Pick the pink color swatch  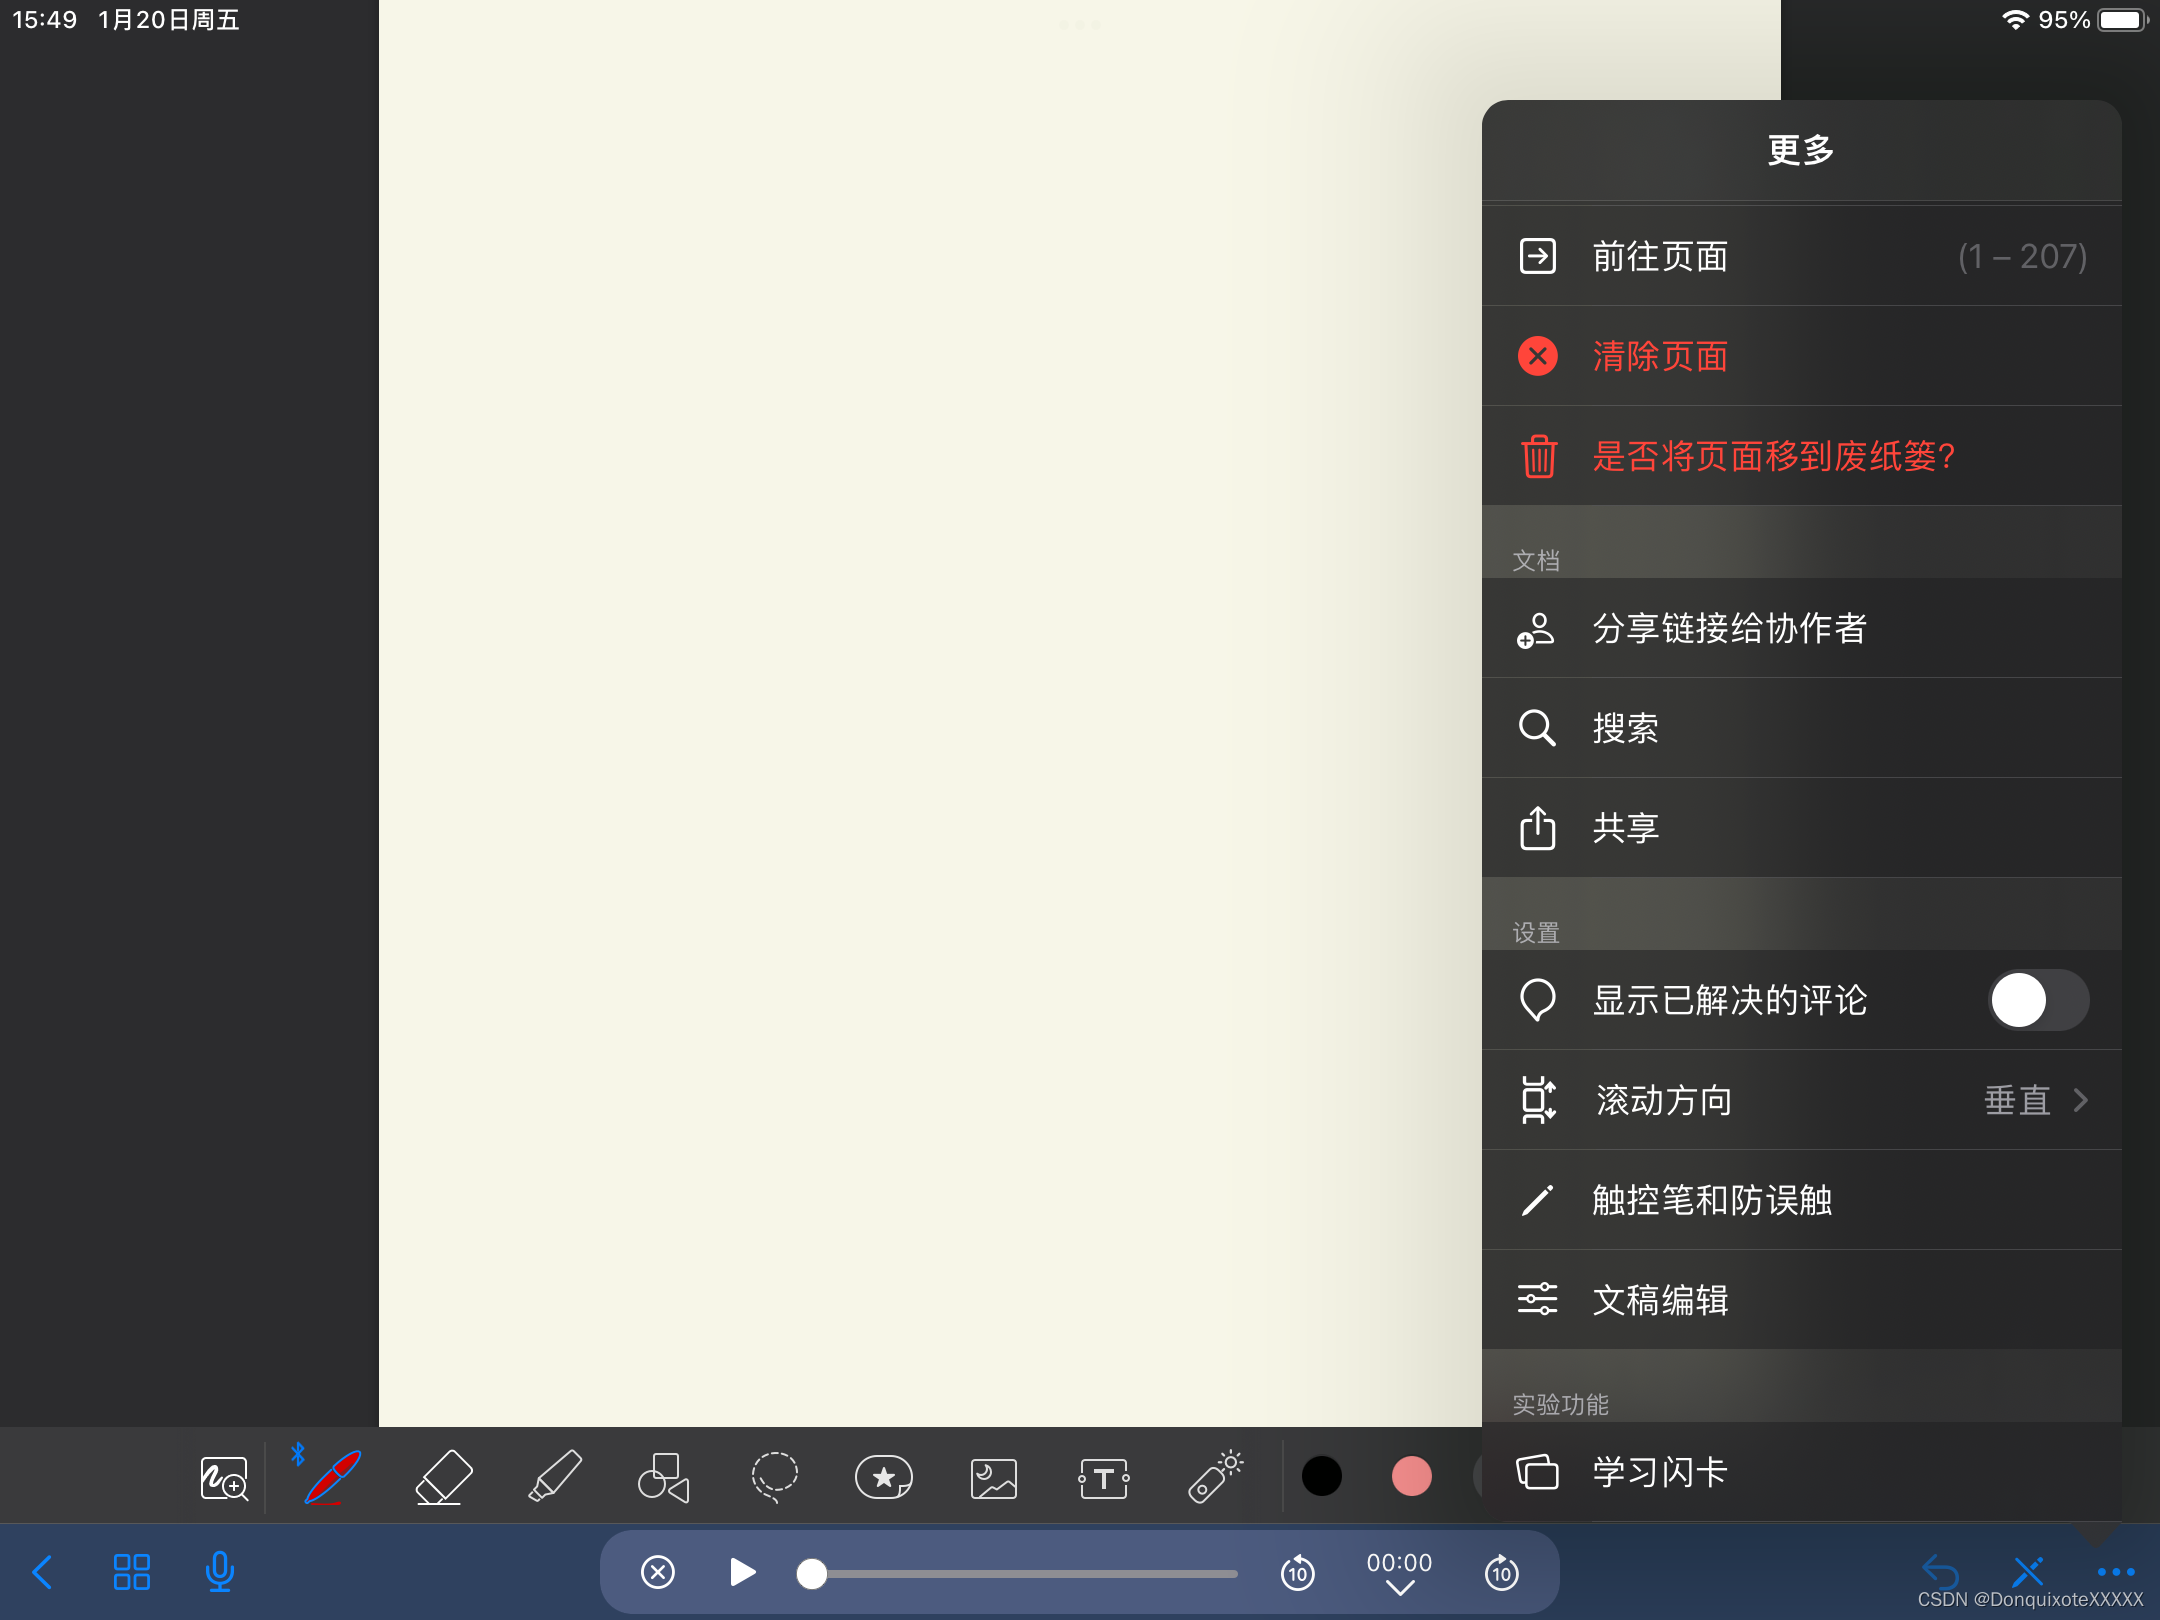coord(1411,1476)
